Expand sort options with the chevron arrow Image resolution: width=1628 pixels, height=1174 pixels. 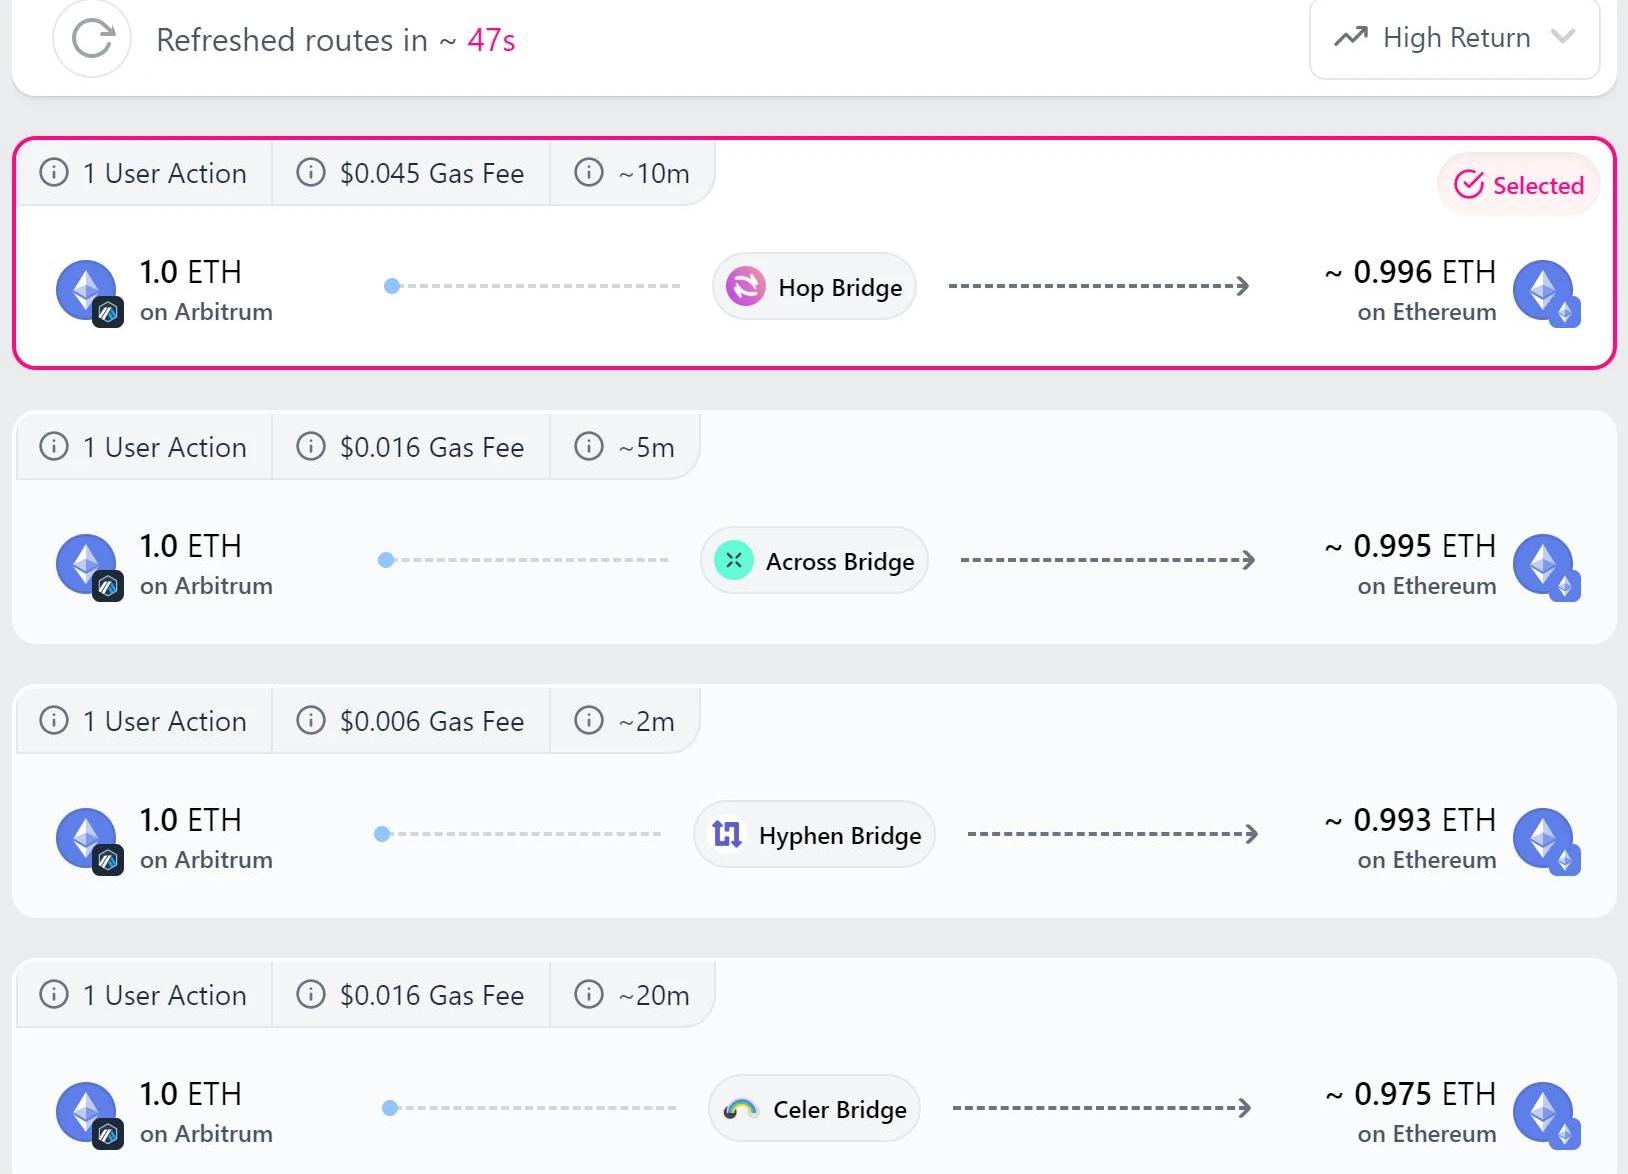(x=1562, y=37)
